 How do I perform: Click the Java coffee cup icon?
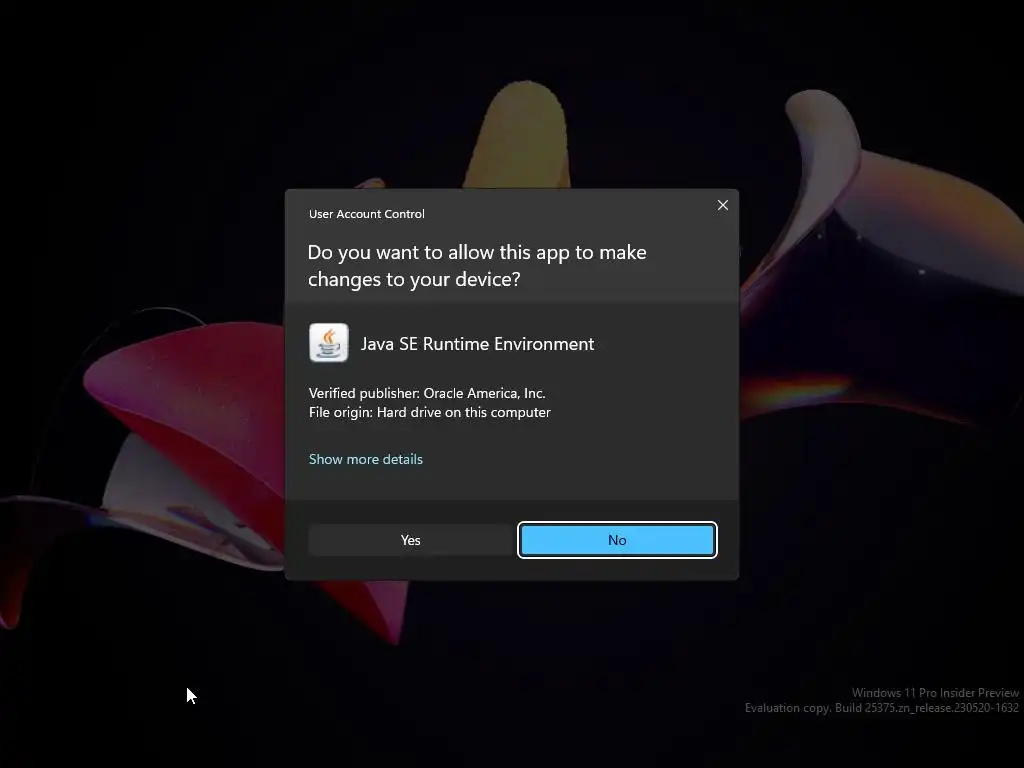328,342
